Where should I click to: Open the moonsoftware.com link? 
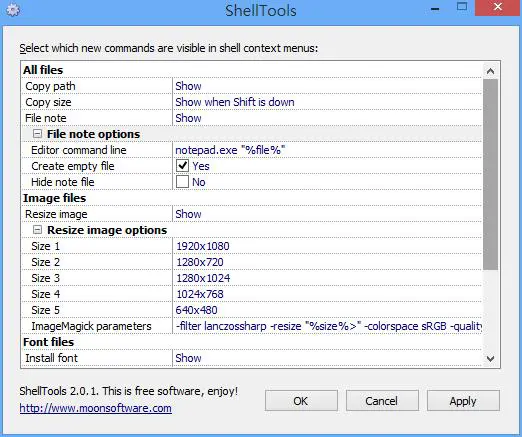(x=96, y=408)
